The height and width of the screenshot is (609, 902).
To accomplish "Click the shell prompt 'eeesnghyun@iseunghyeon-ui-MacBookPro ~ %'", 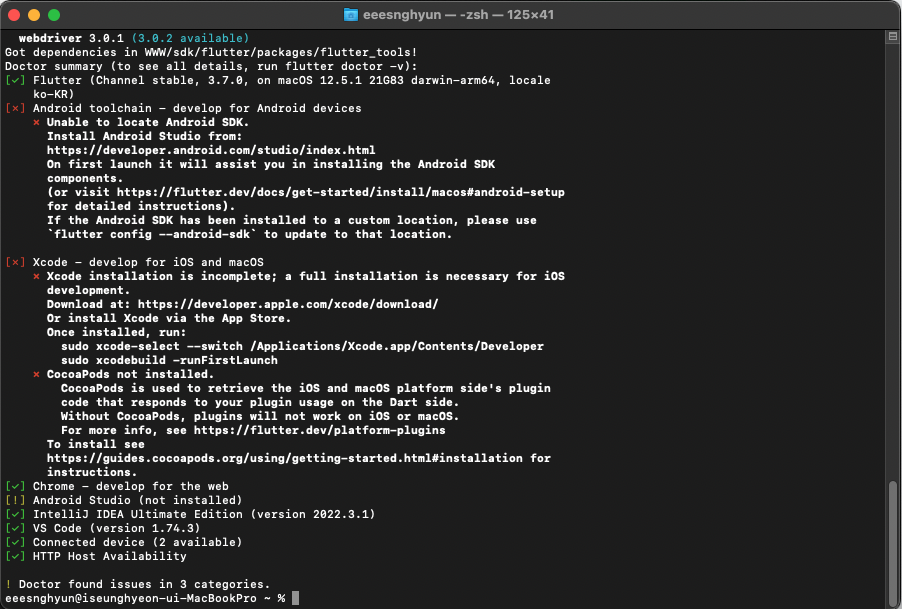I will [145, 598].
